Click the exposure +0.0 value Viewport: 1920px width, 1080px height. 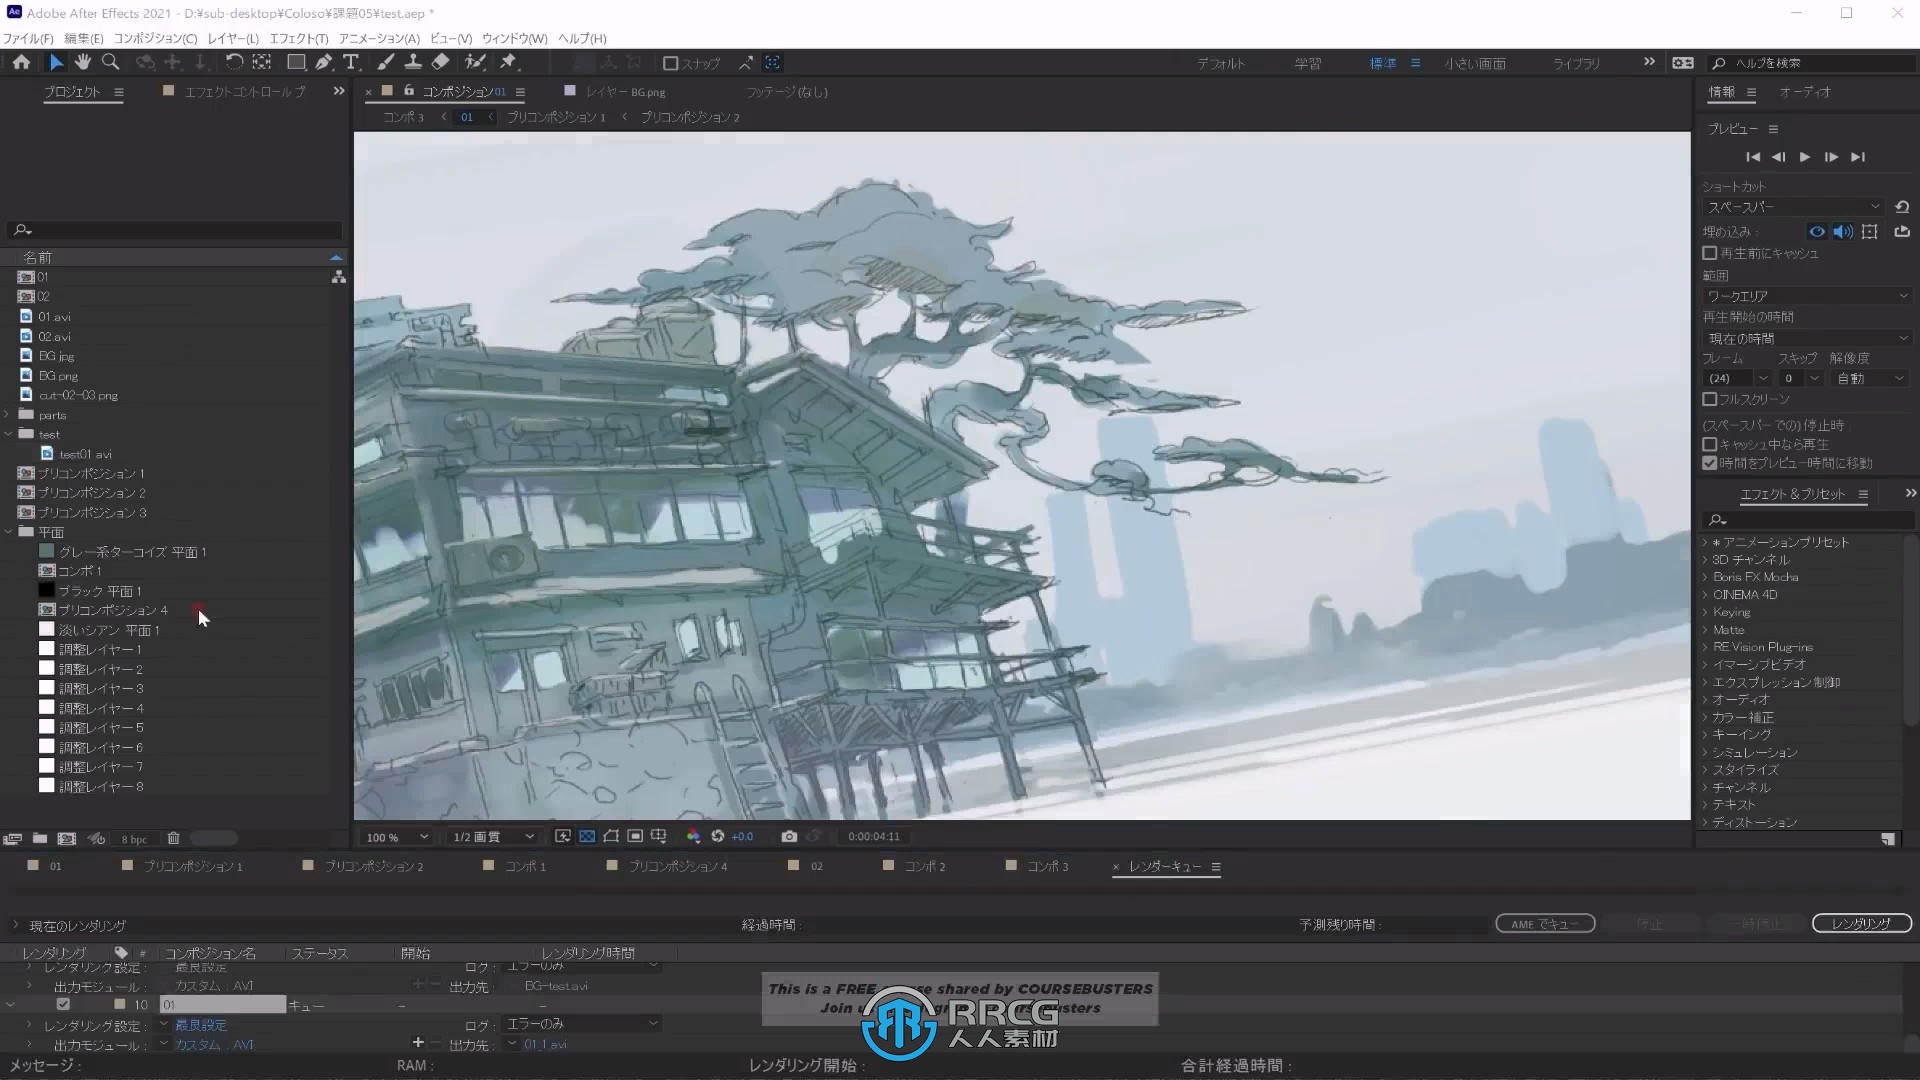742,837
